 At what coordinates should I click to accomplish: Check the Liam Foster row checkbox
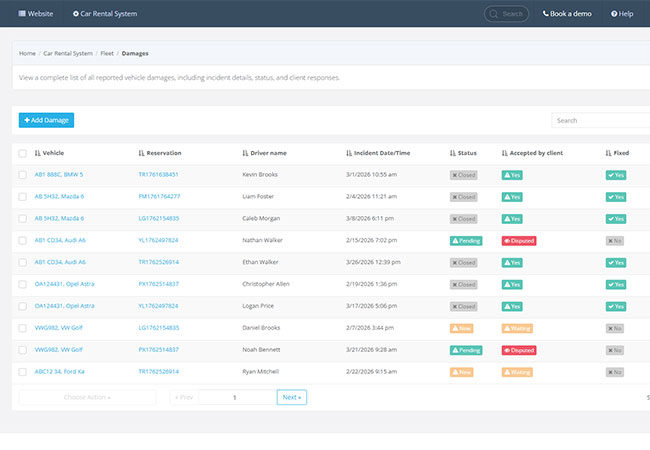click(x=22, y=197)
